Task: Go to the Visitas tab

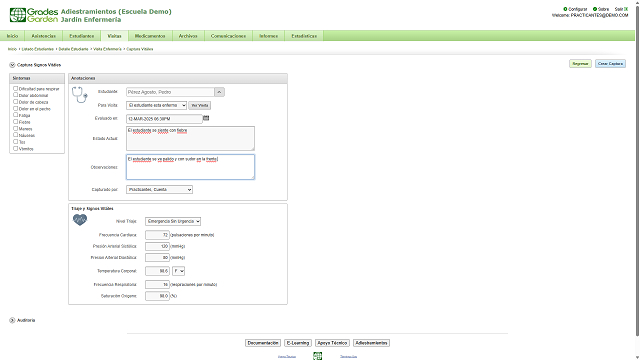Action: pyautogui.click(x=114, y=36)
